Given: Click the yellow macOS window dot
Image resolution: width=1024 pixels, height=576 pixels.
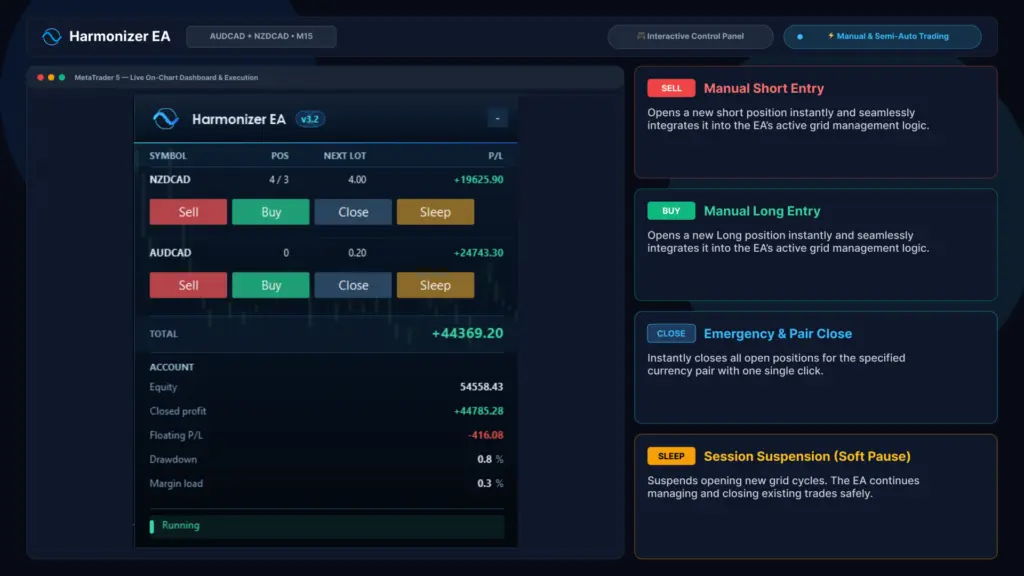Looking at the screenshot, I should click(51, 77).
